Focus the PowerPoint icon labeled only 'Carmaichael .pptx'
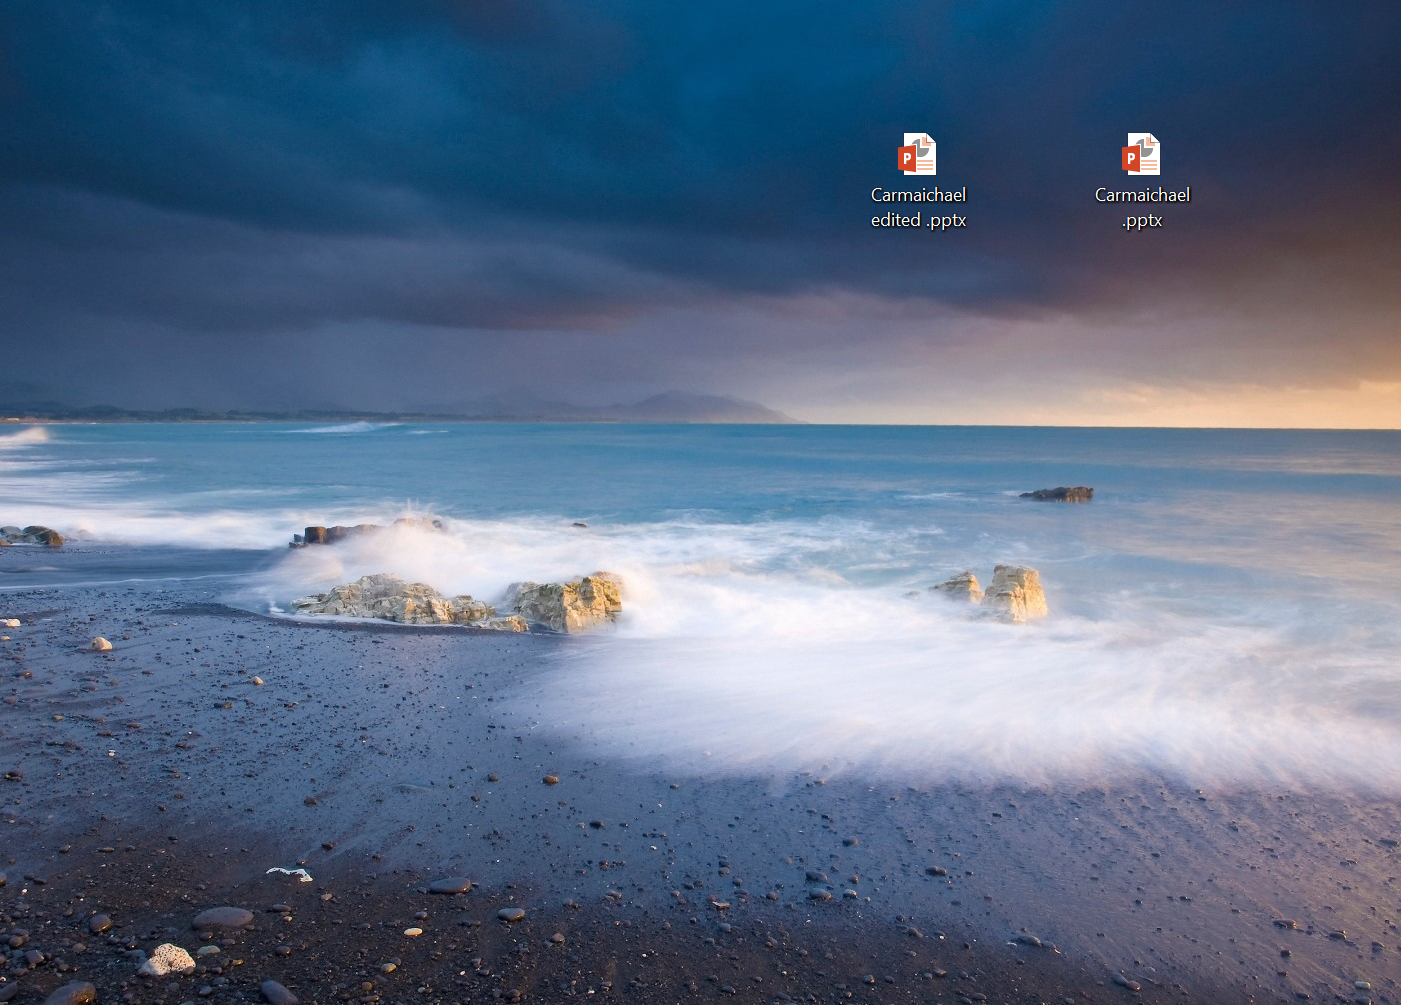Viewport: 1401px width, 1005px height. (x=1141, y=155)
